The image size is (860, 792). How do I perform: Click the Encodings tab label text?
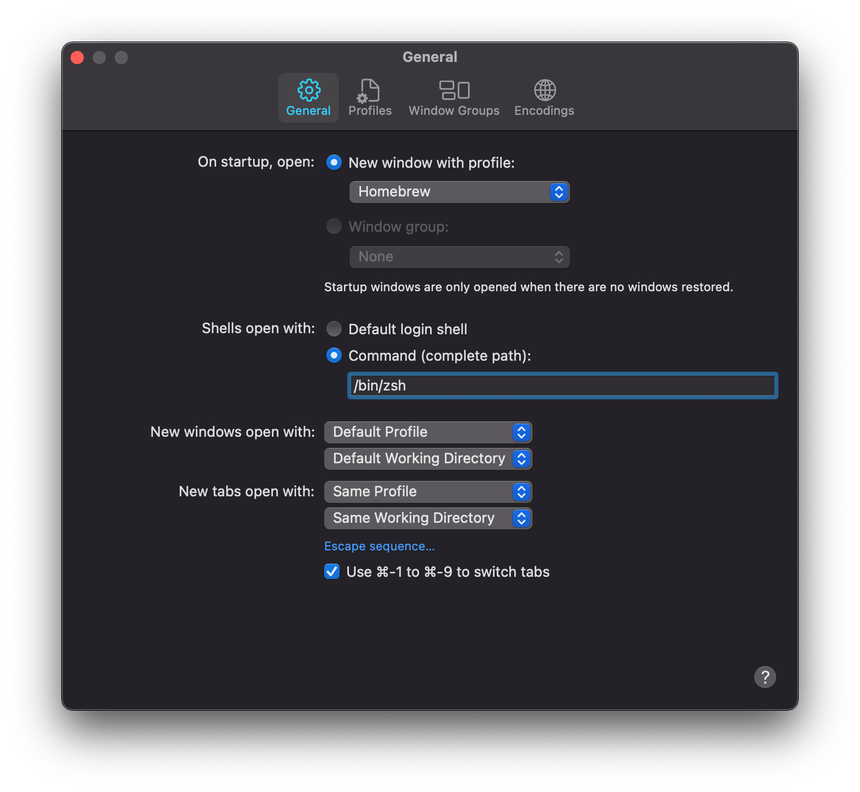(x=544, y=111)
